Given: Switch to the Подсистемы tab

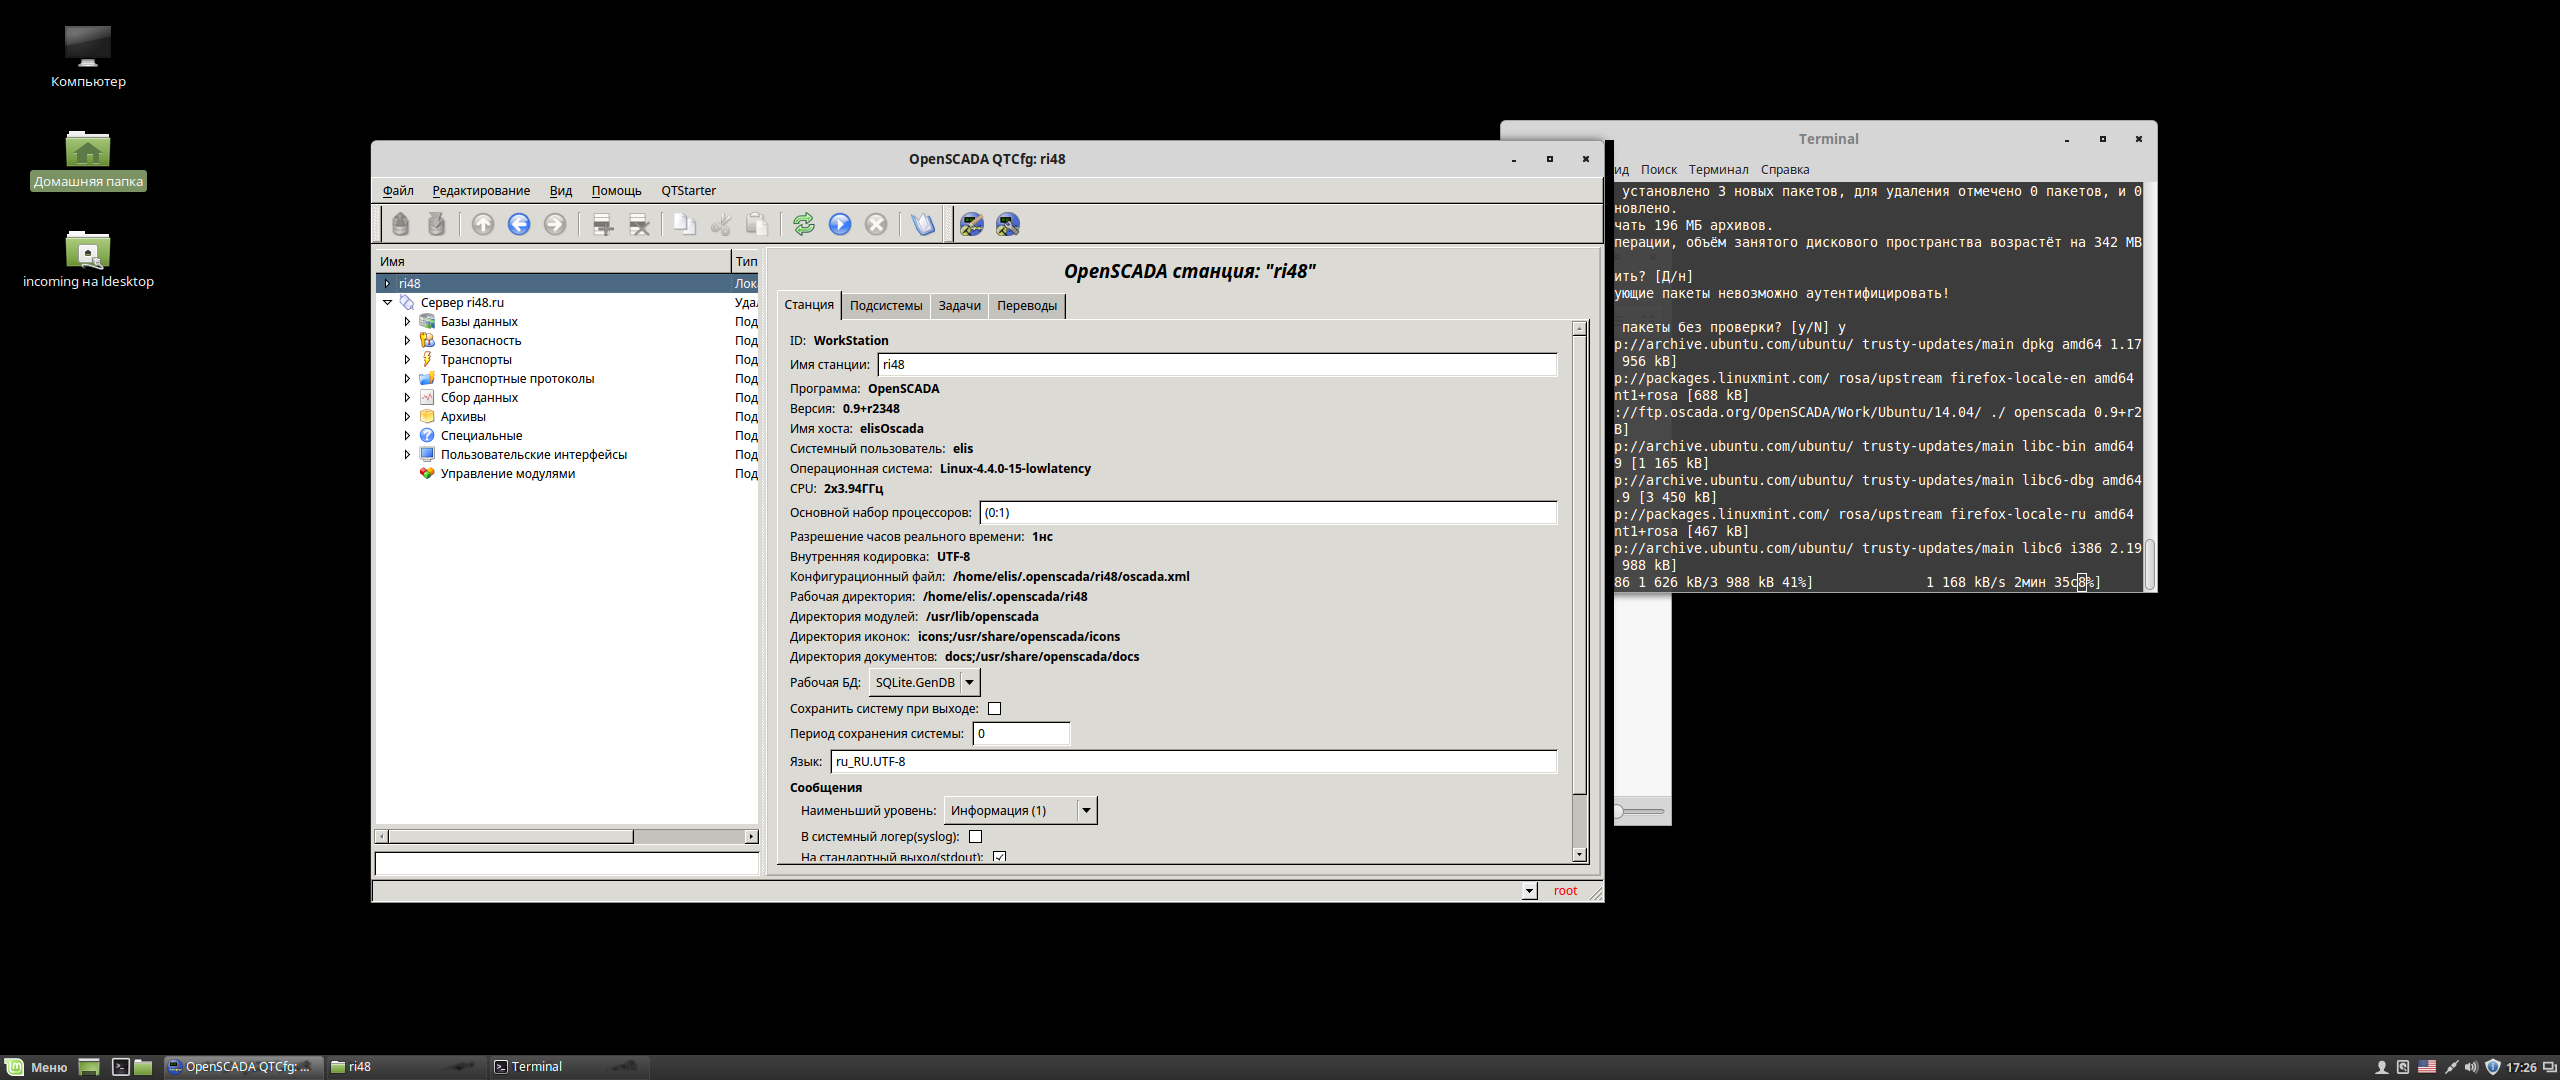Looking at the screenshot, I should tap(885, 305).
